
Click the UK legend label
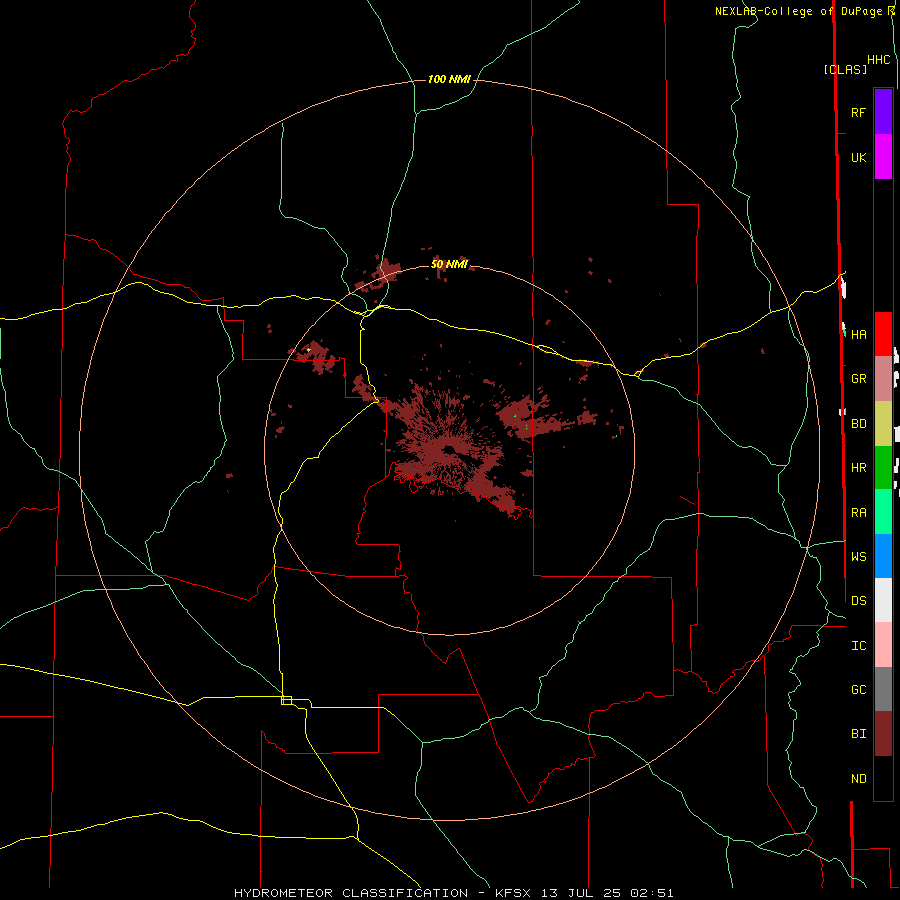(858, 157)
